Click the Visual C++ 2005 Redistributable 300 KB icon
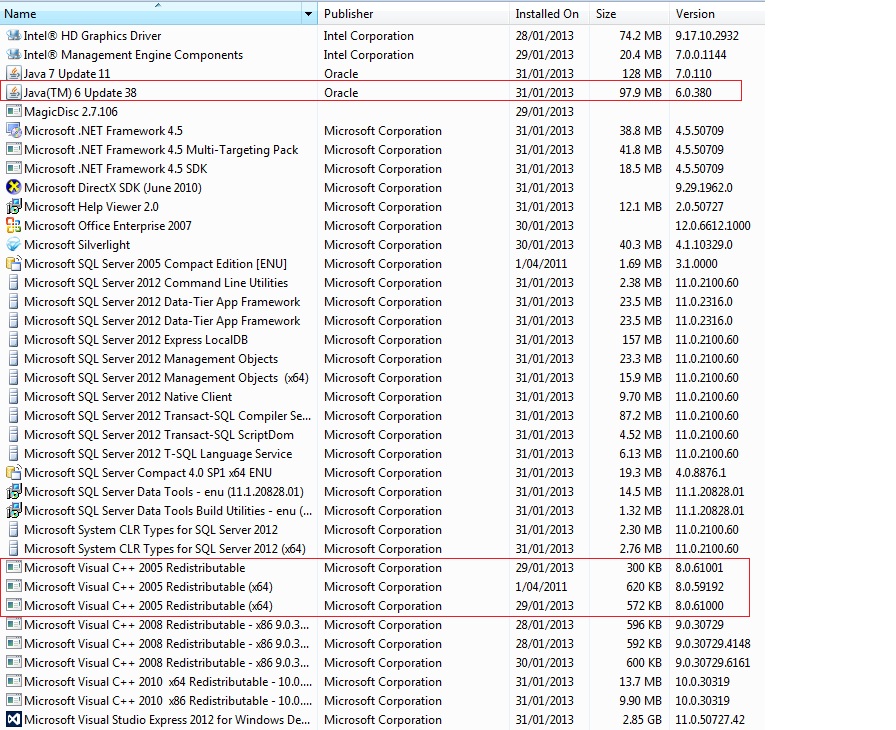896x730 pixels. pos(14,568)
